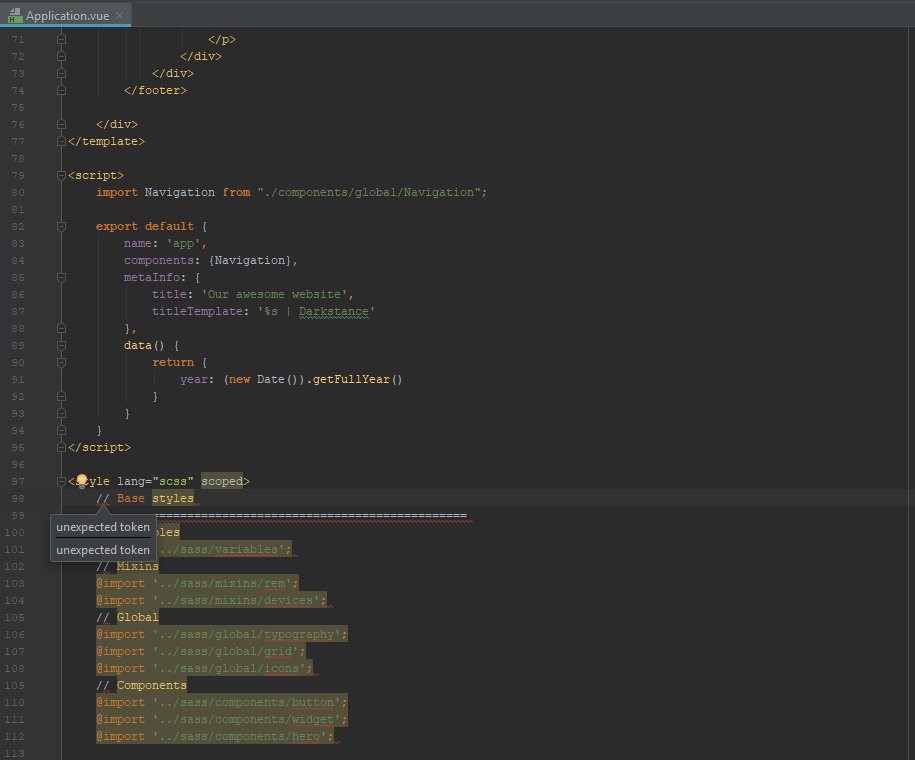Viewport: 915px width, 760px height.
Task: Collapse export default block at line 82
Action: tap(61, 226)
